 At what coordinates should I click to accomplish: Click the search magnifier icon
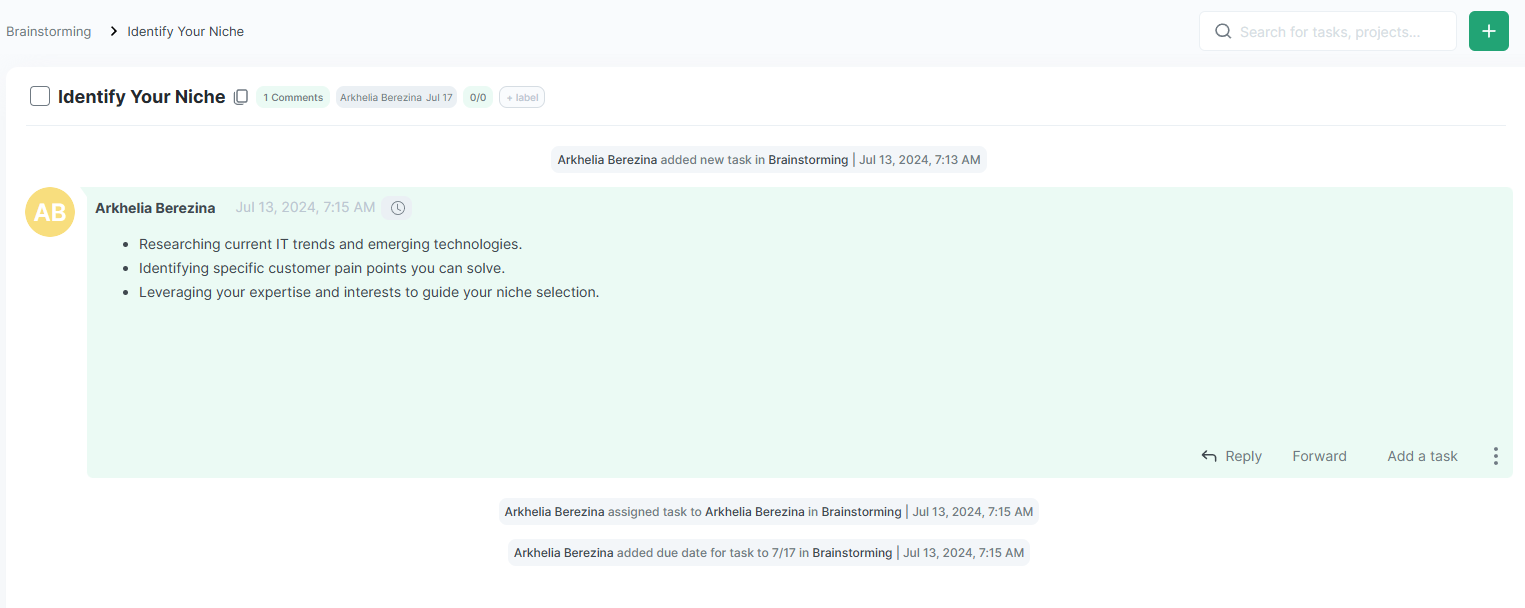point(1222,31)
